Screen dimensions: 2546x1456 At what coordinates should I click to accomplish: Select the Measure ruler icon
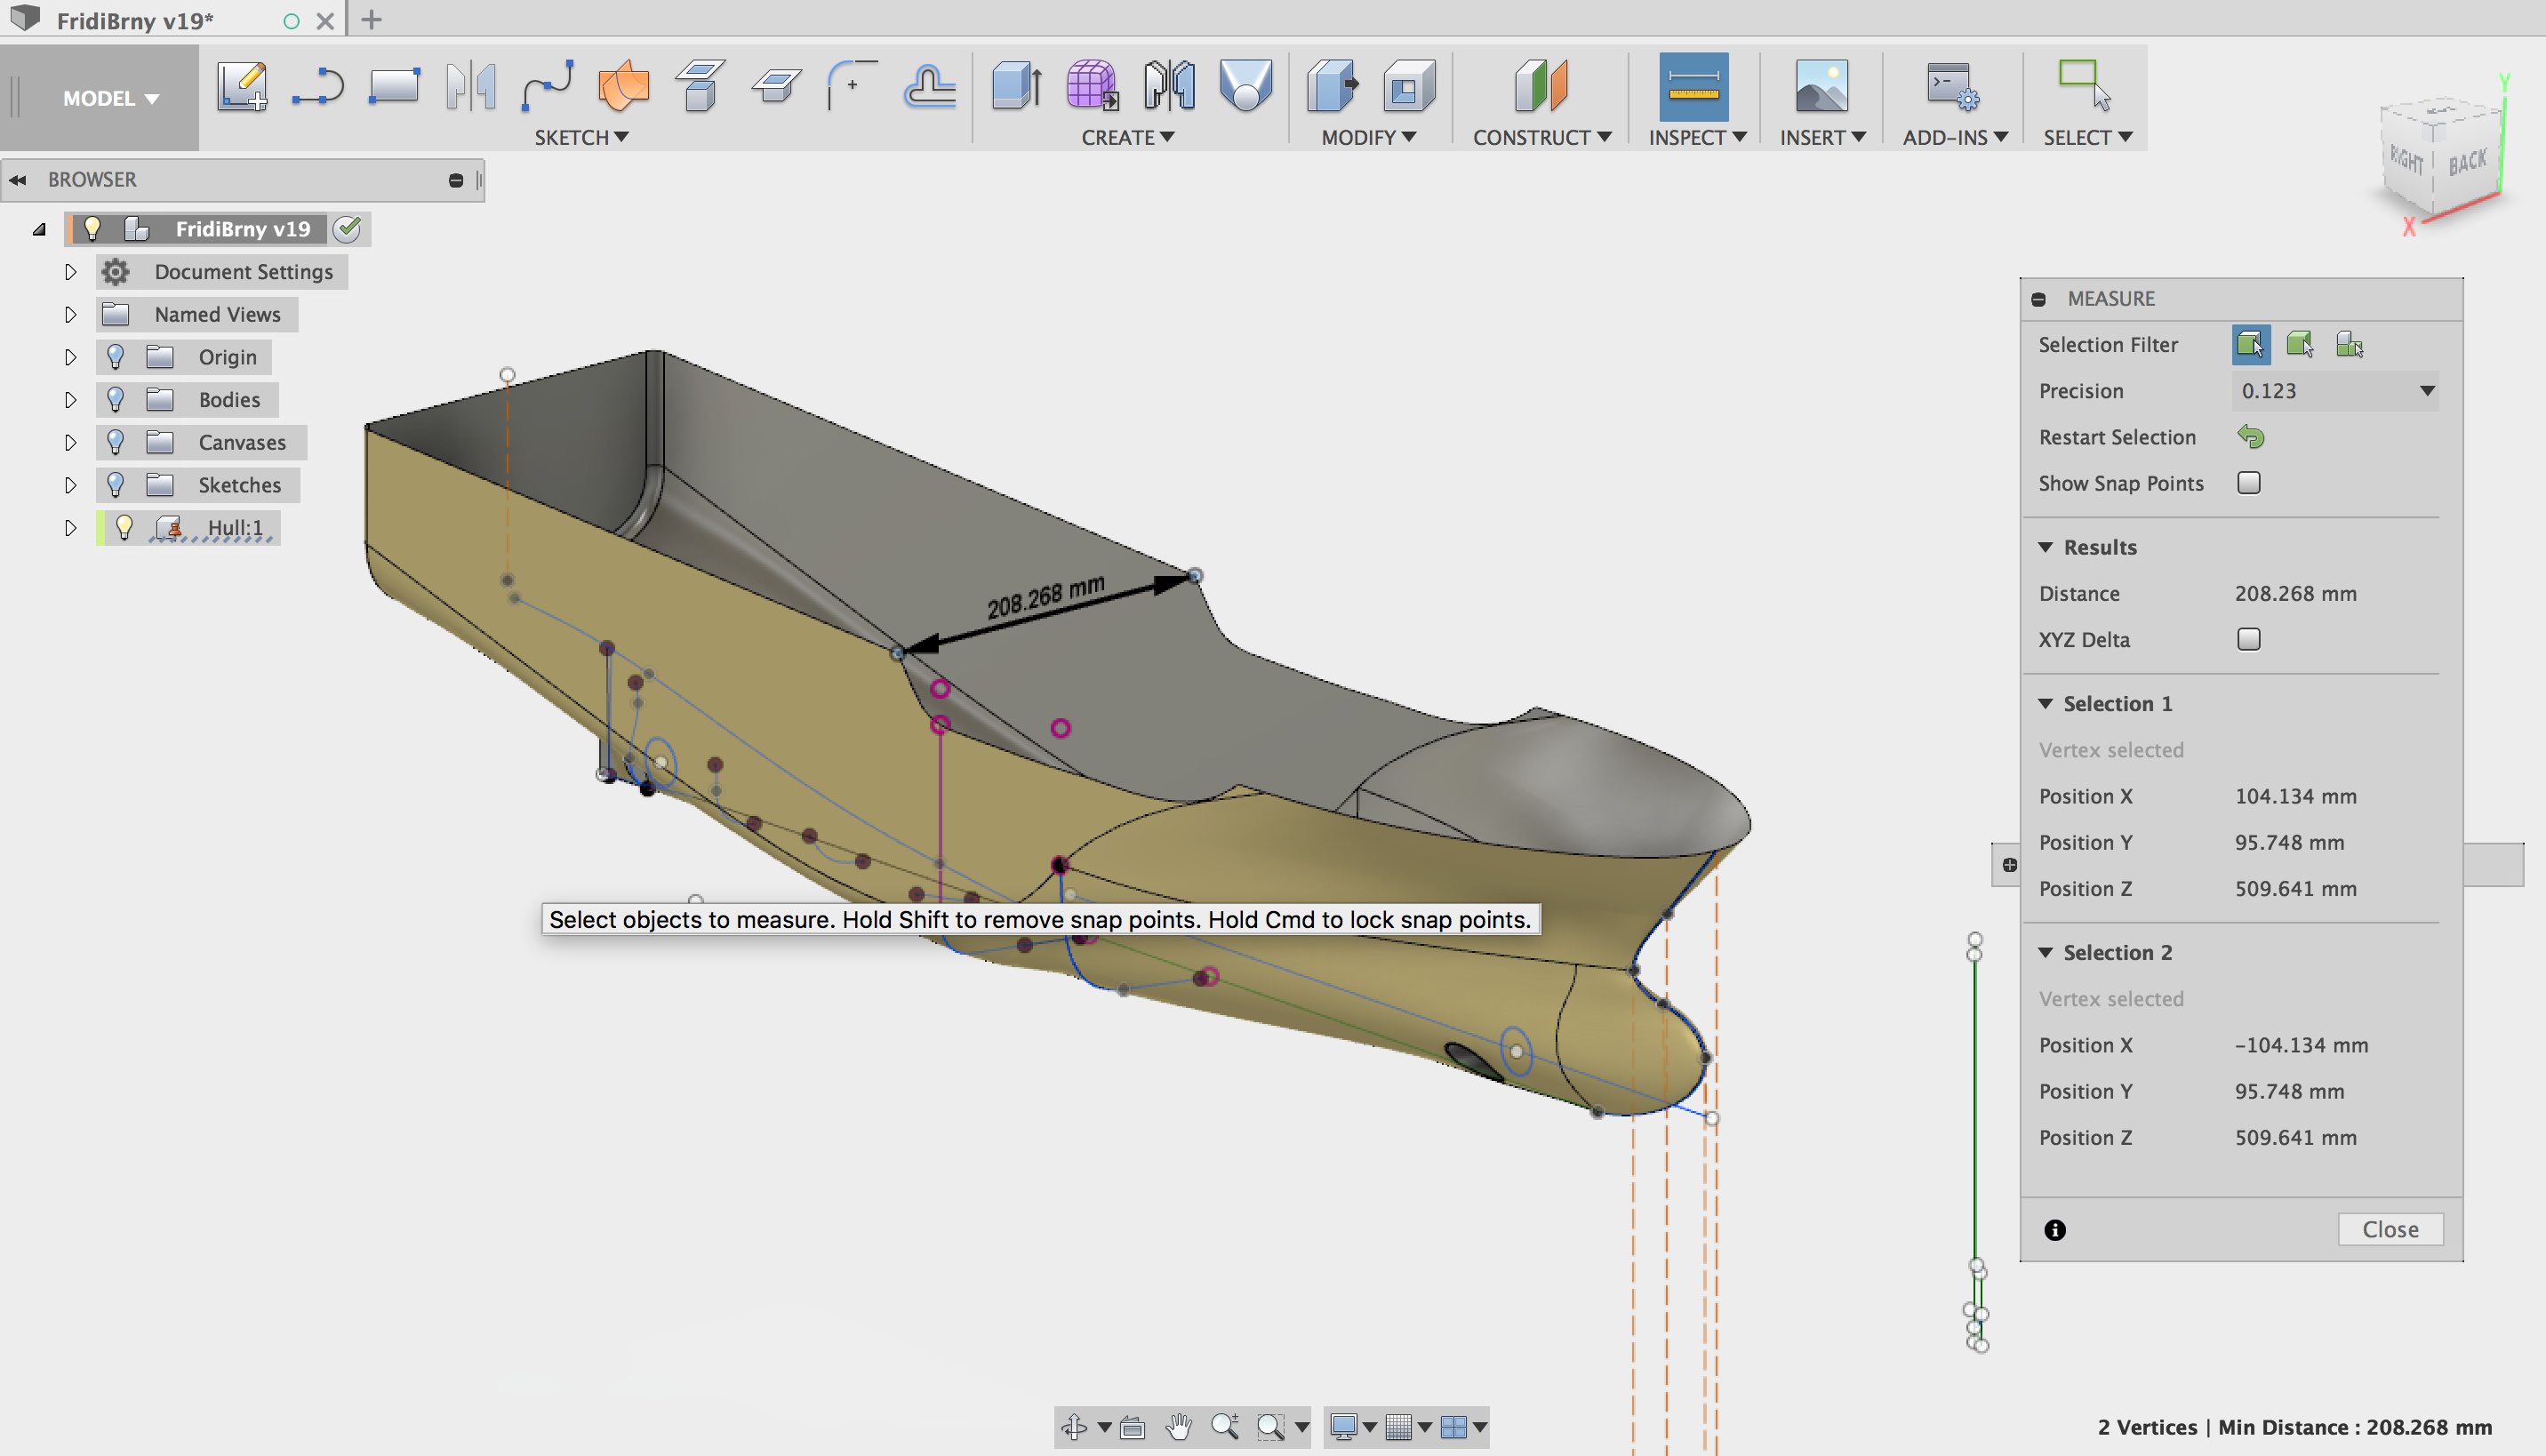(1692, 86)
